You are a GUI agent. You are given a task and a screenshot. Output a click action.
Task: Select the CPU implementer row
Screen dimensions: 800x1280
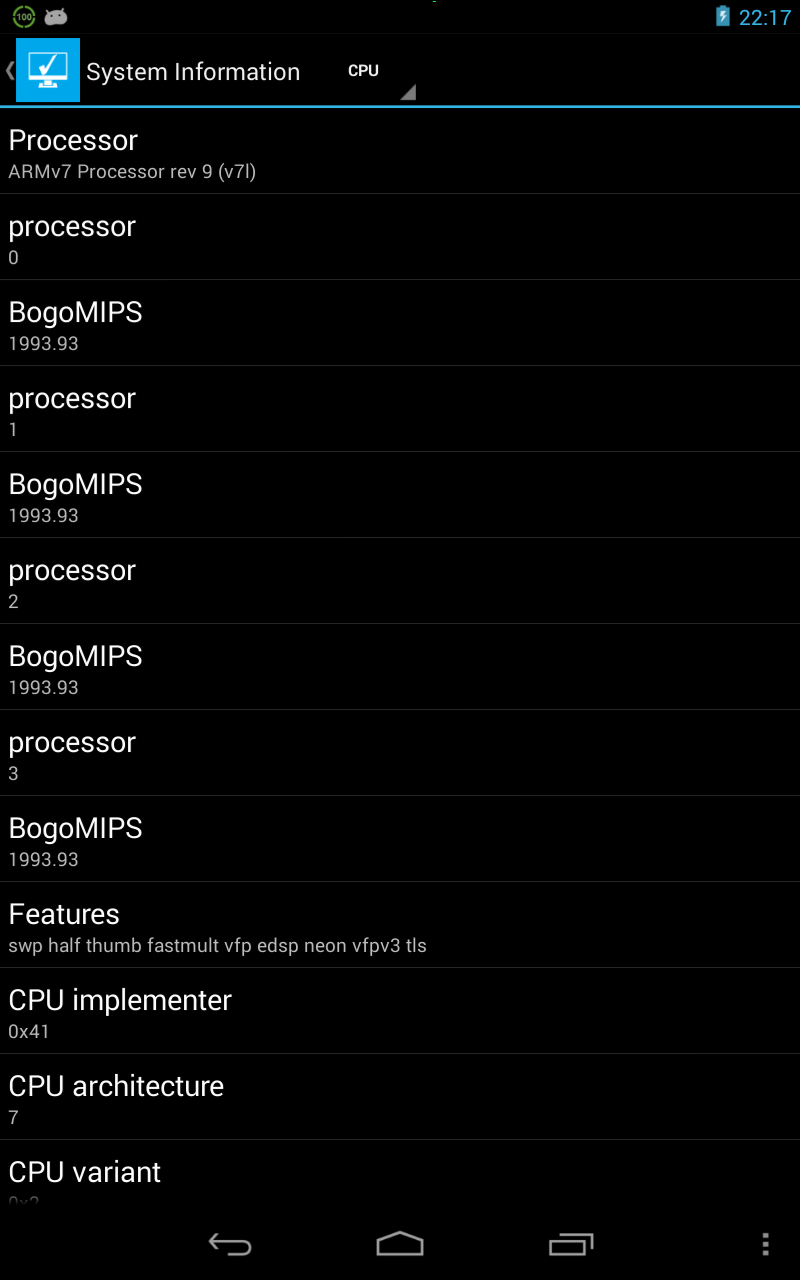coord(400,1010)
